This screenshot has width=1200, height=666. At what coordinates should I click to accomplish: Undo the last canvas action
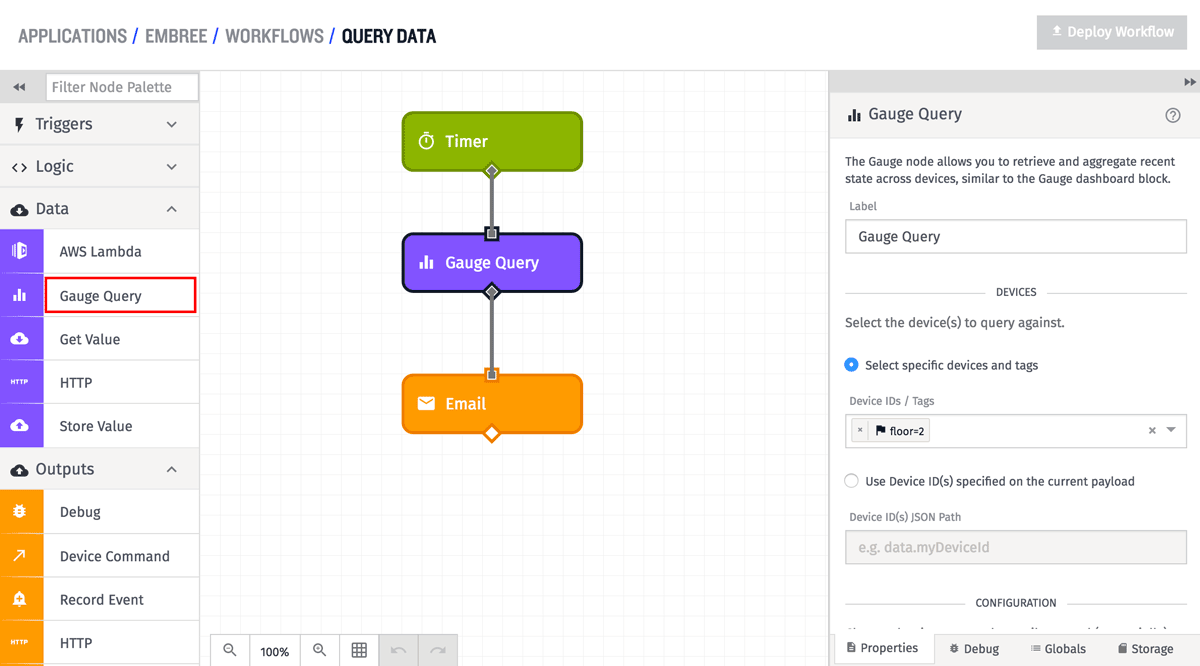click(x=398, y=650)
